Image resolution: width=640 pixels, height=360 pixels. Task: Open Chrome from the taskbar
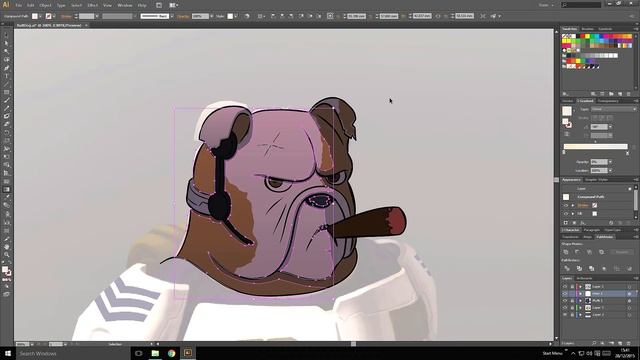coord(171,353)
